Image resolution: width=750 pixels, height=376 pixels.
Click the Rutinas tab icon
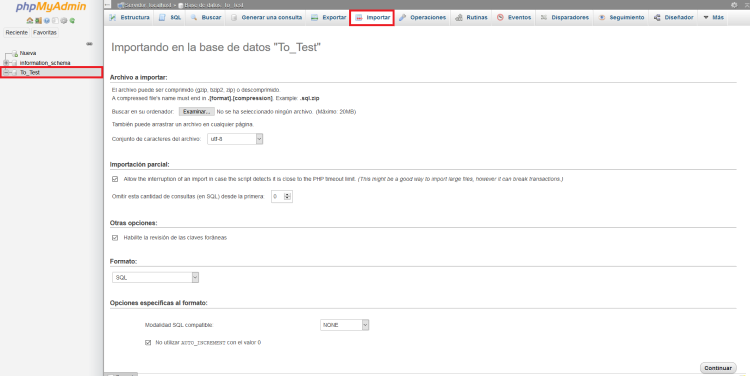(459, 17)
